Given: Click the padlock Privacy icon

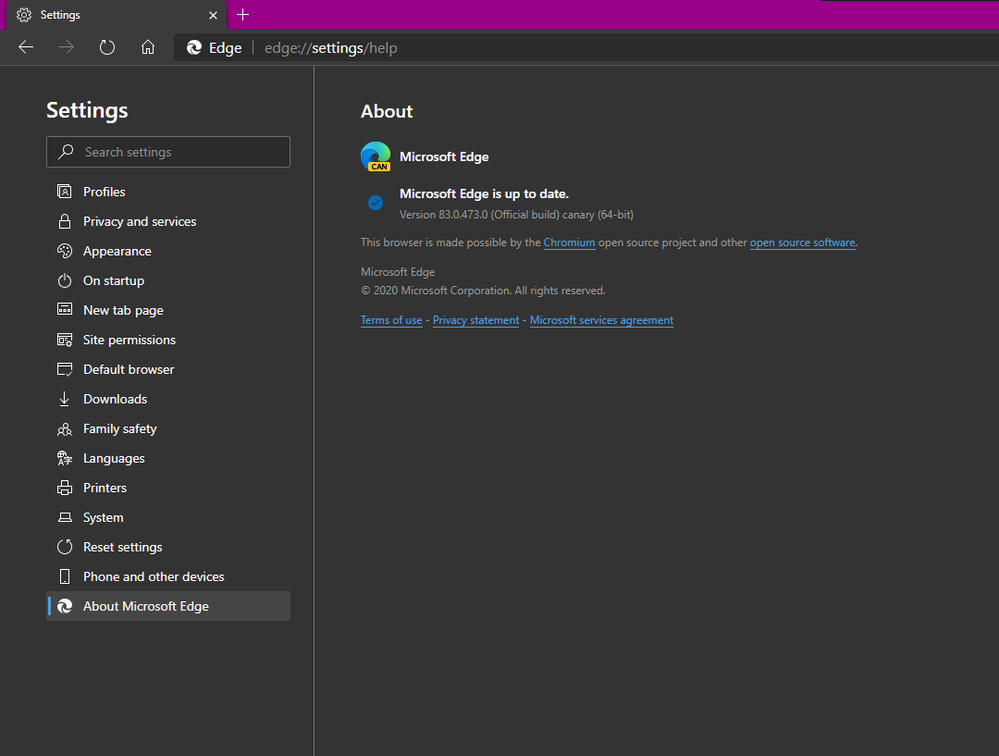Looking at the screenshot, I should 64,222.
